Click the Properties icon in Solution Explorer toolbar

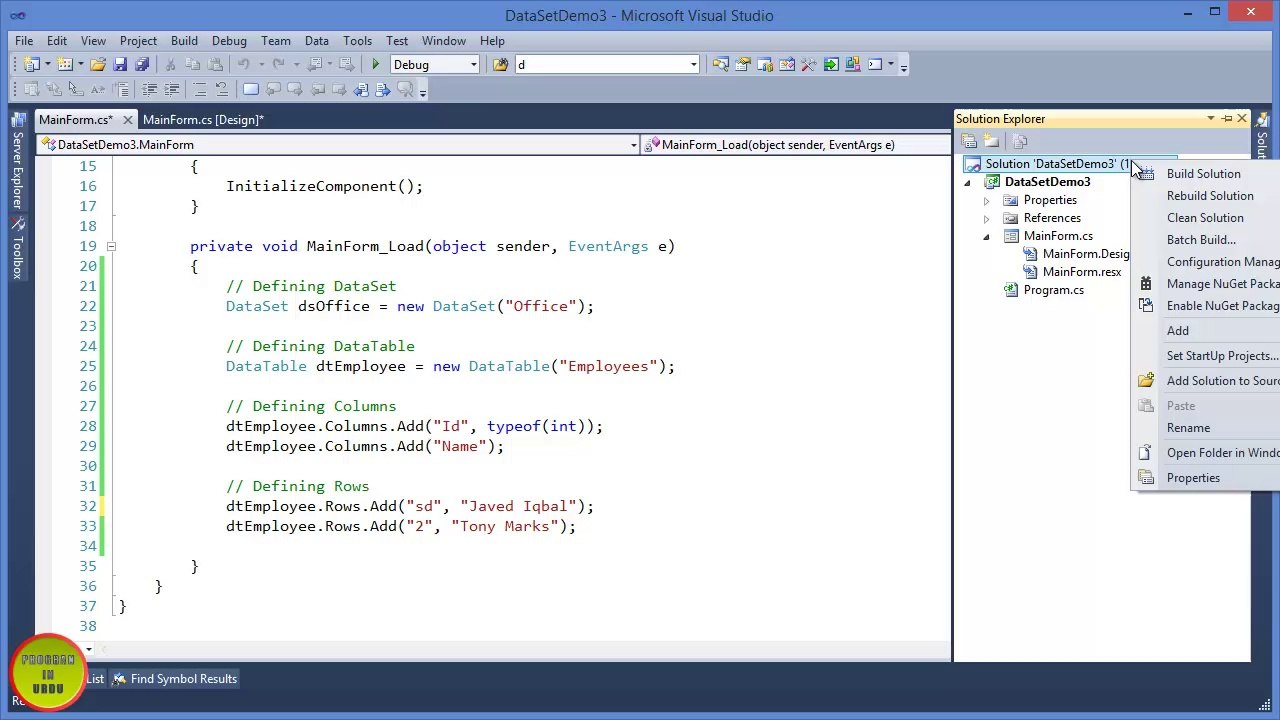[969, 142]
